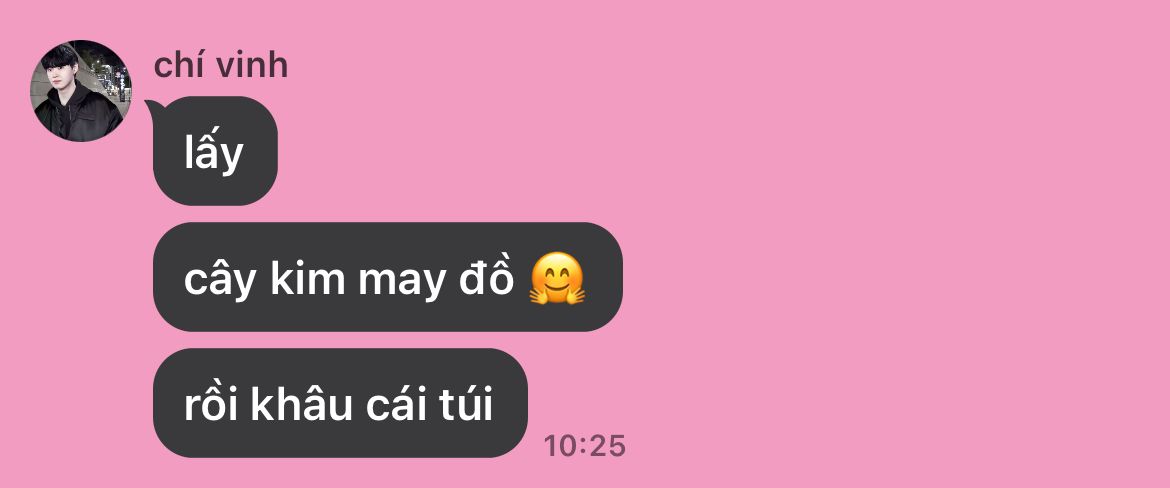Select the "cây kim may đồ" message bubble
Image resolution: width=1170 pixels, height=488 pixels.
[387, 277]
